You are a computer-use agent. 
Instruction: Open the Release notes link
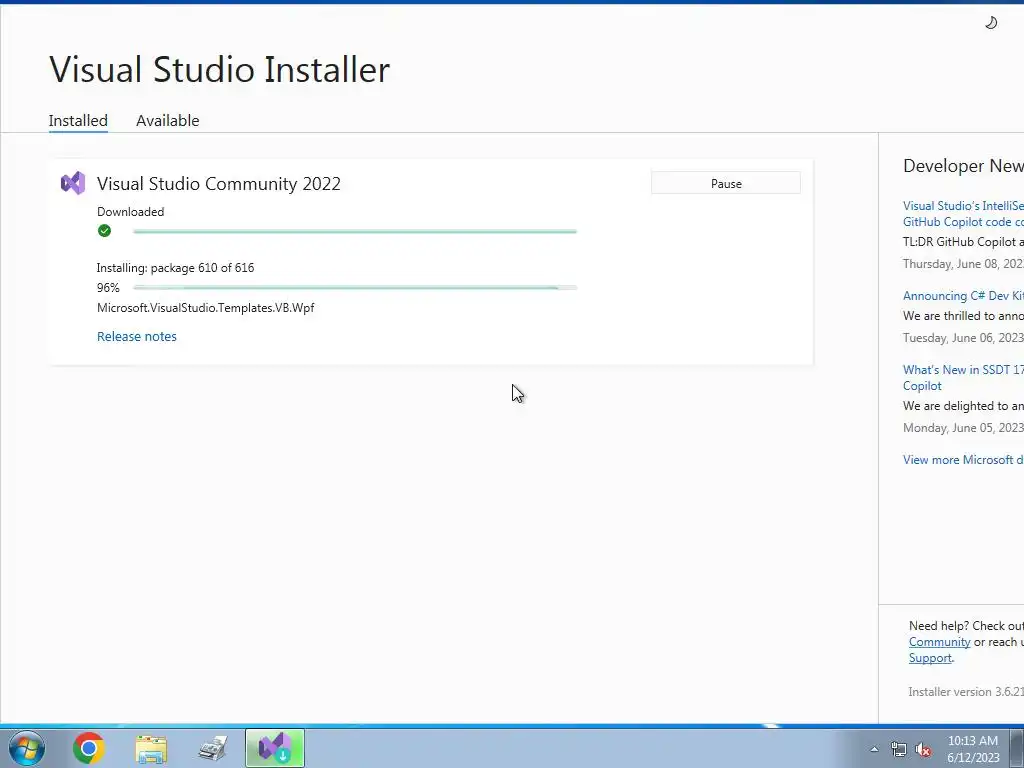tap(137, 336)
